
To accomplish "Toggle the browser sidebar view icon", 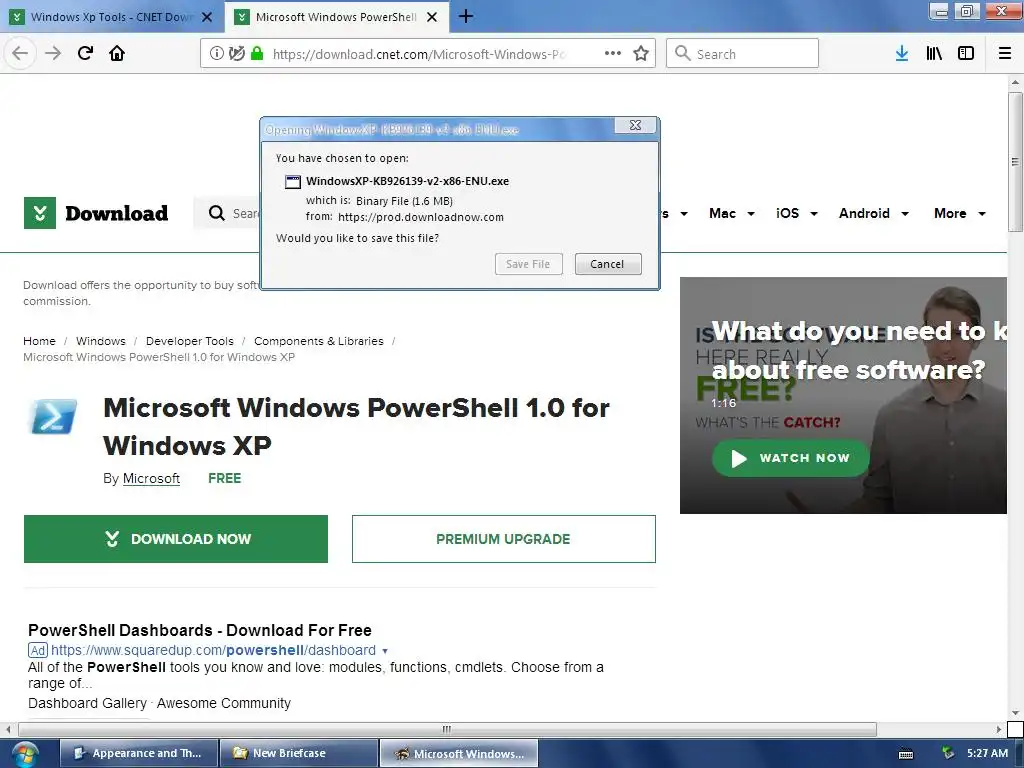I will [x=966, y=53].
